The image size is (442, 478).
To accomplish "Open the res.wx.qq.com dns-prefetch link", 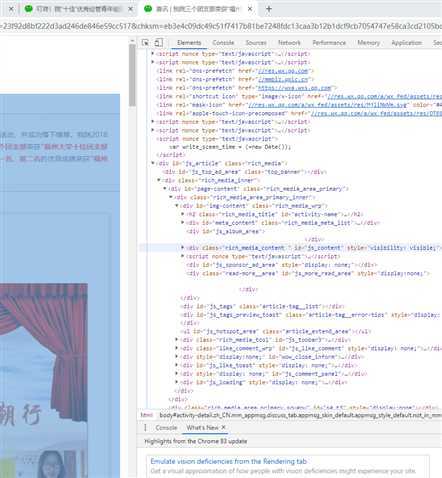I will pos(283,71).
